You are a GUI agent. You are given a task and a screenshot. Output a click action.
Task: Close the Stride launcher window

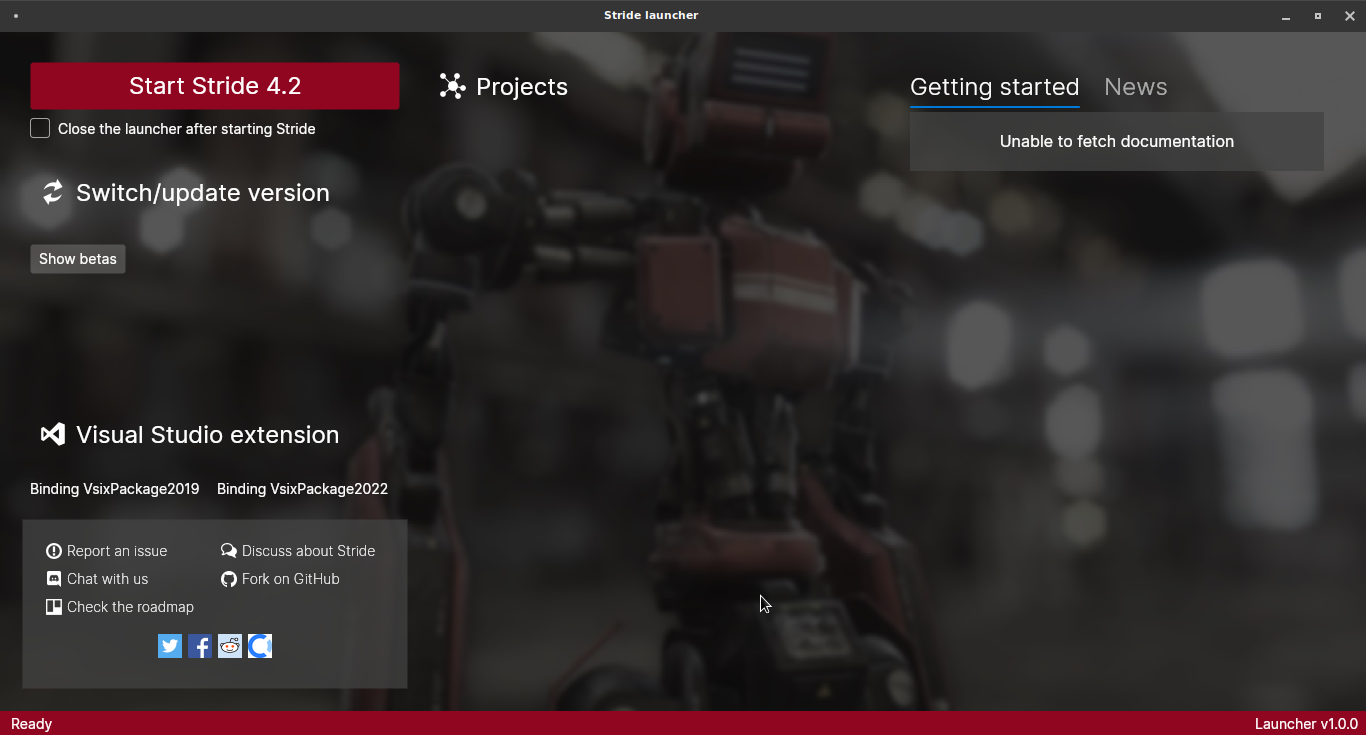point(1350,16)
